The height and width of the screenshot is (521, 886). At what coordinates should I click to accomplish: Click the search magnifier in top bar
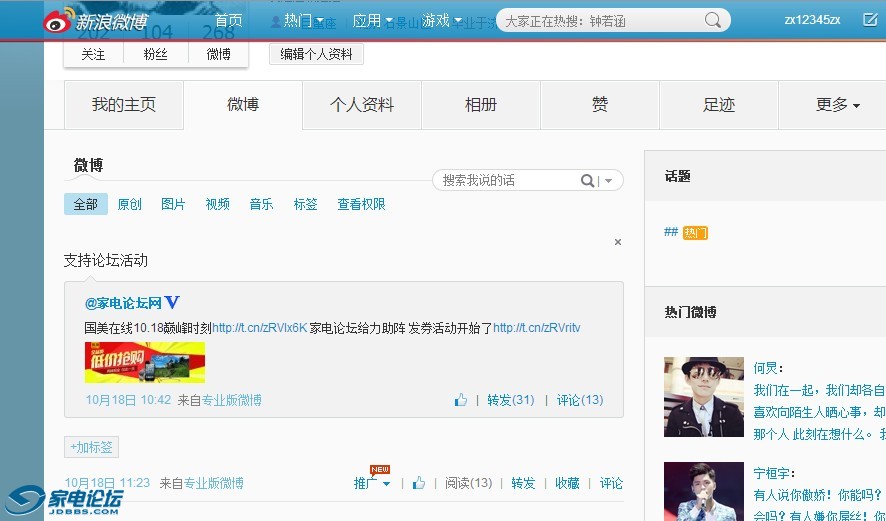tap(713, 21)
